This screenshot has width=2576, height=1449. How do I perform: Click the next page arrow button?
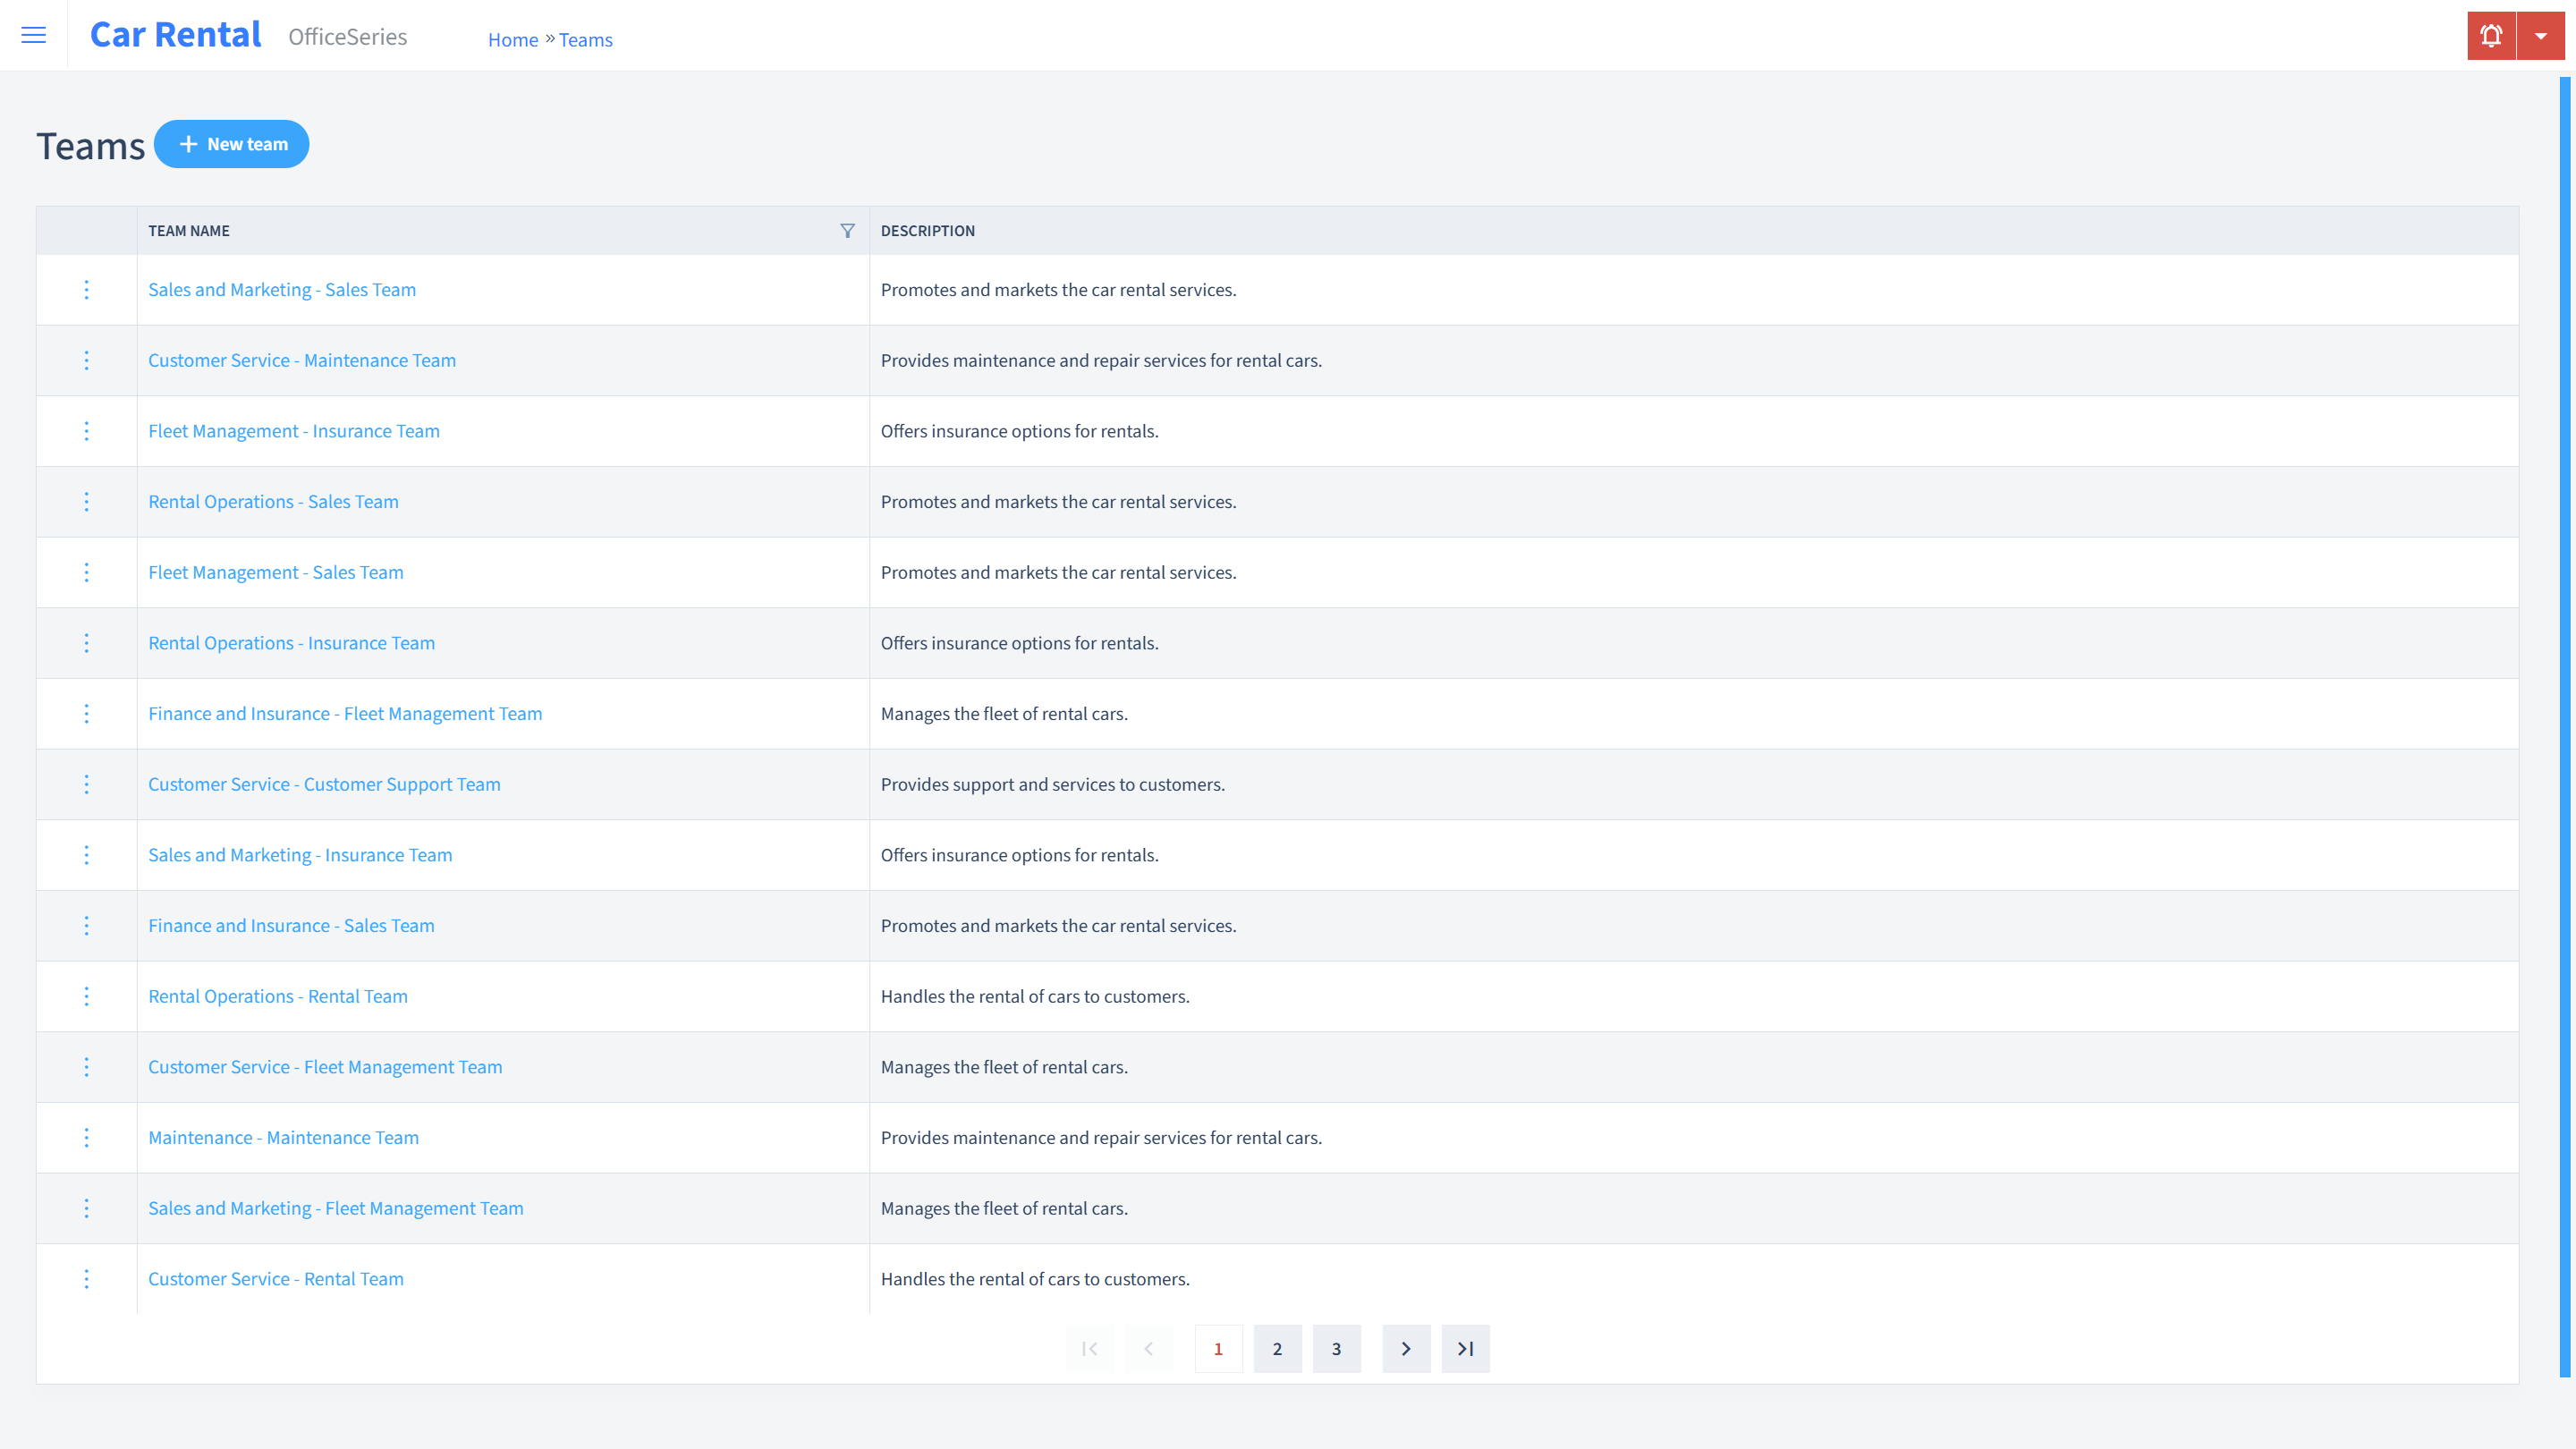point(1407,1348)
